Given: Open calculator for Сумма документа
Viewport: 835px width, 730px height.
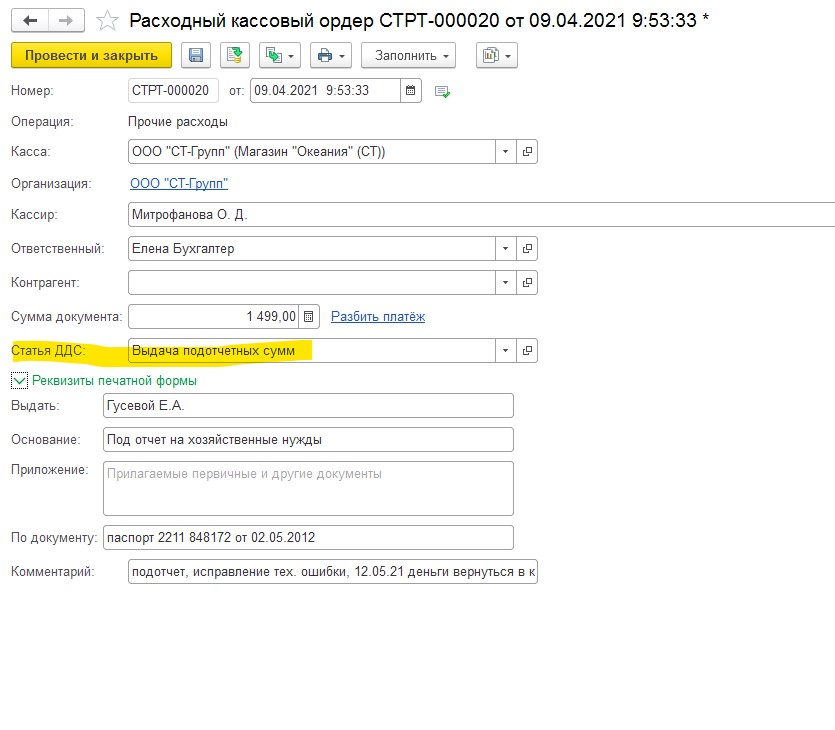Looking at the screenshot, I should (x=309, y=317).
